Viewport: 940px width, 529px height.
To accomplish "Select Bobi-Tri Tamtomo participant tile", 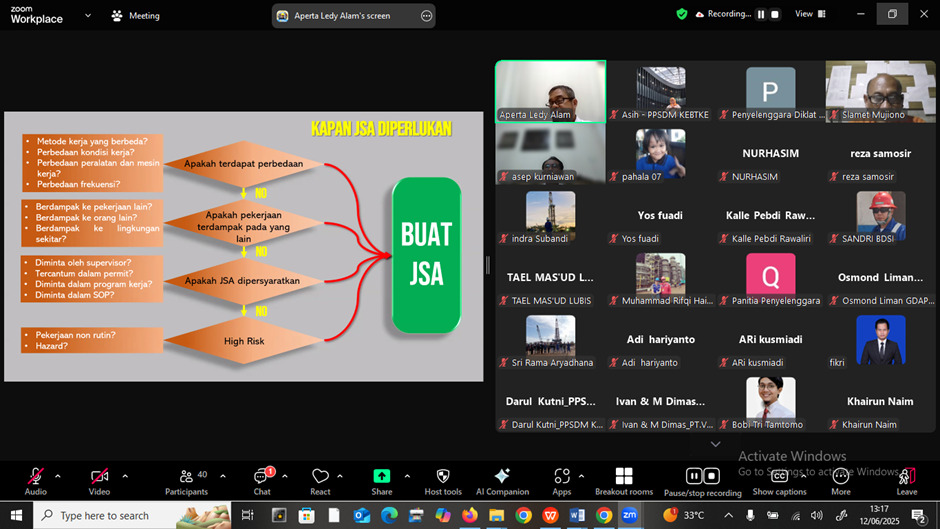I will point(770,401).
